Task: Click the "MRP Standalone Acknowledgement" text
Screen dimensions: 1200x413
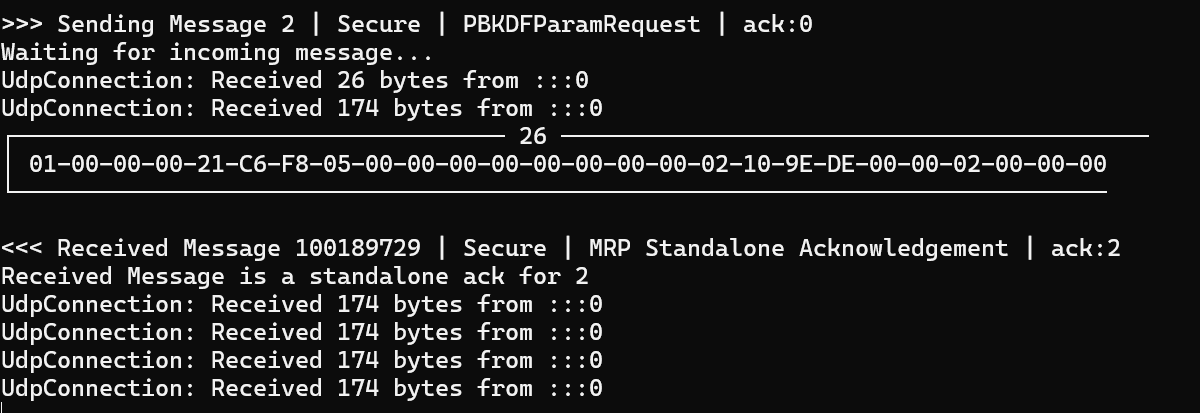Action: [826, 248]
